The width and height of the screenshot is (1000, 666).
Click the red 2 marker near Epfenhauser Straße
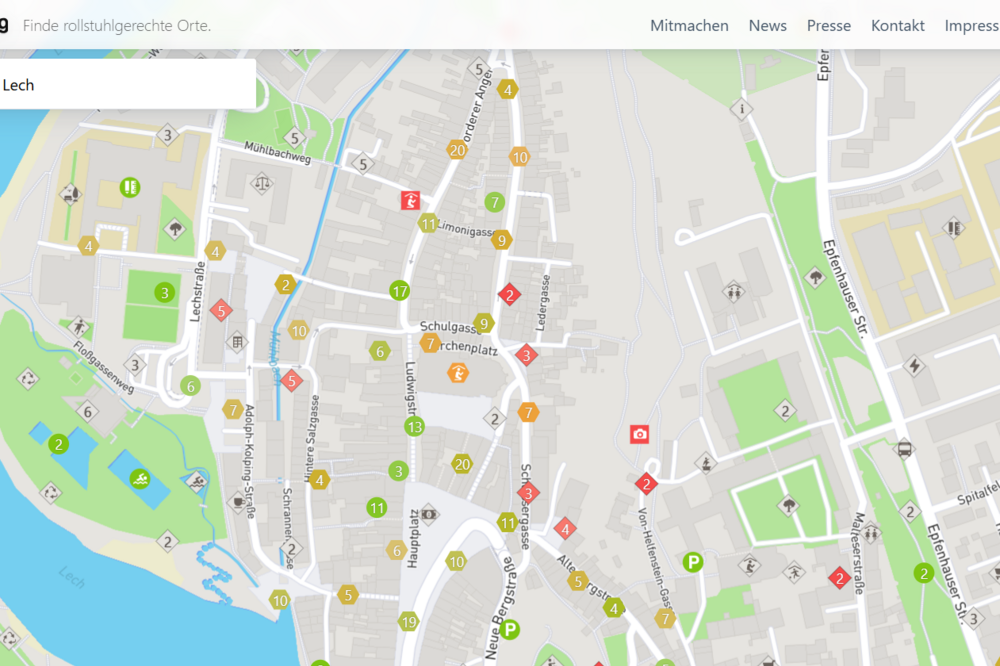point(838,577)
